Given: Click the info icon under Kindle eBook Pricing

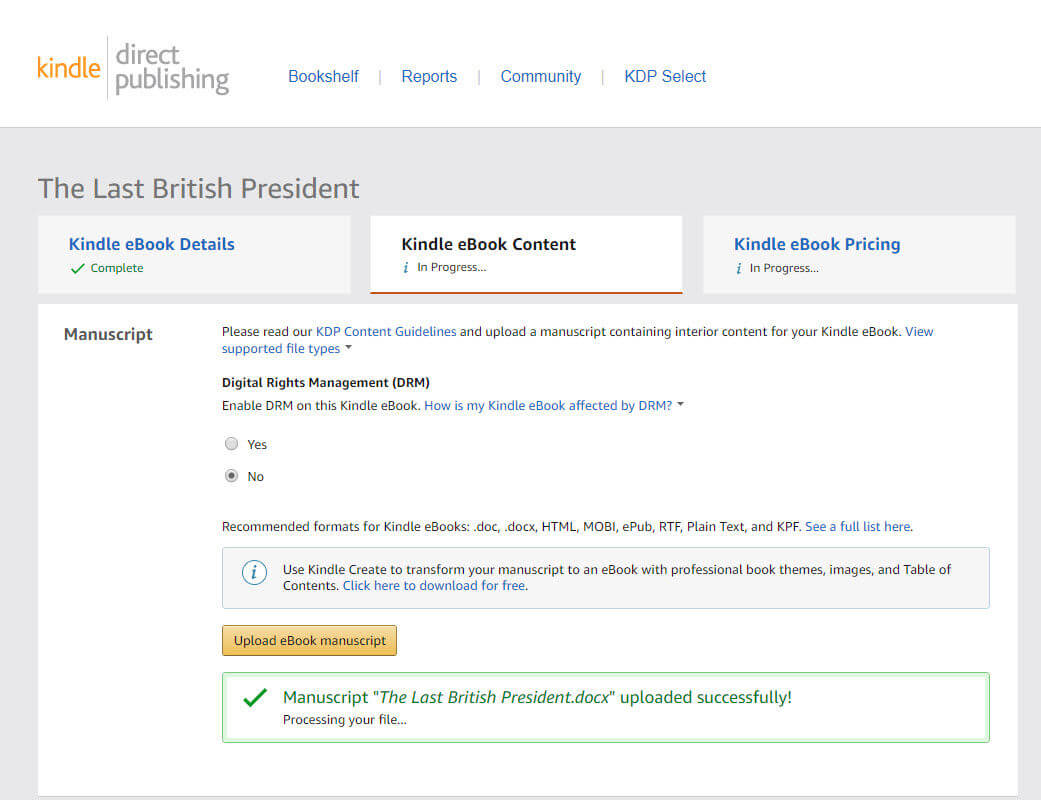Looking at the screenshot, I should tap(738, 268).
